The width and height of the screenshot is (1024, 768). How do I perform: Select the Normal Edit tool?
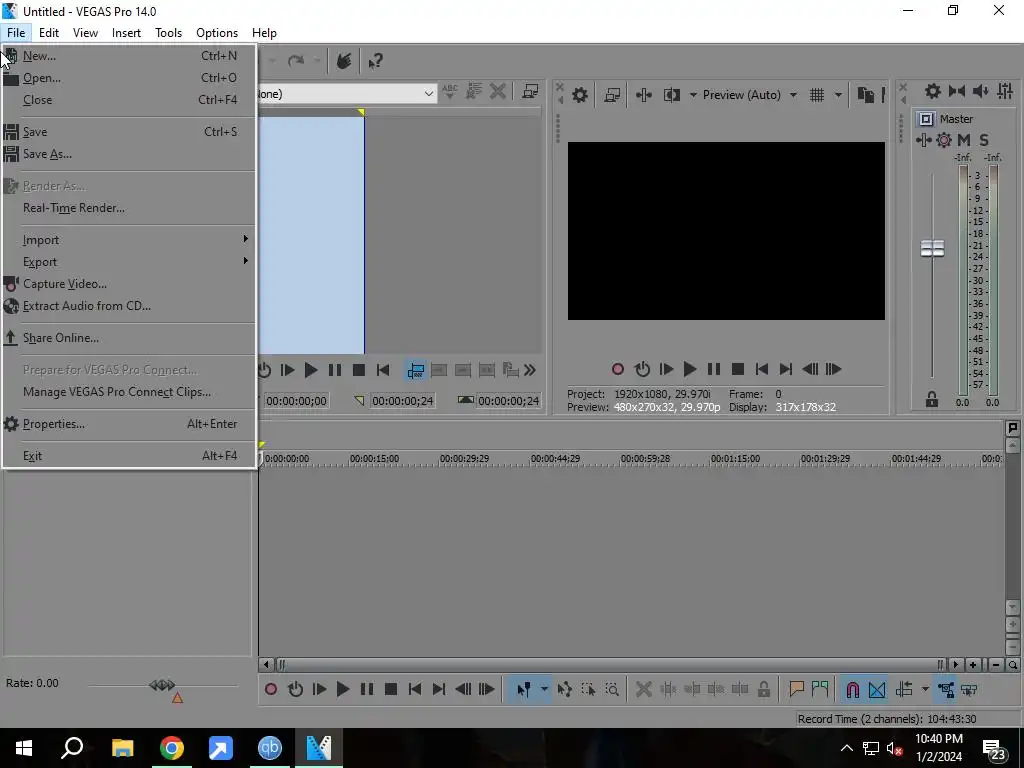[523, 689]
